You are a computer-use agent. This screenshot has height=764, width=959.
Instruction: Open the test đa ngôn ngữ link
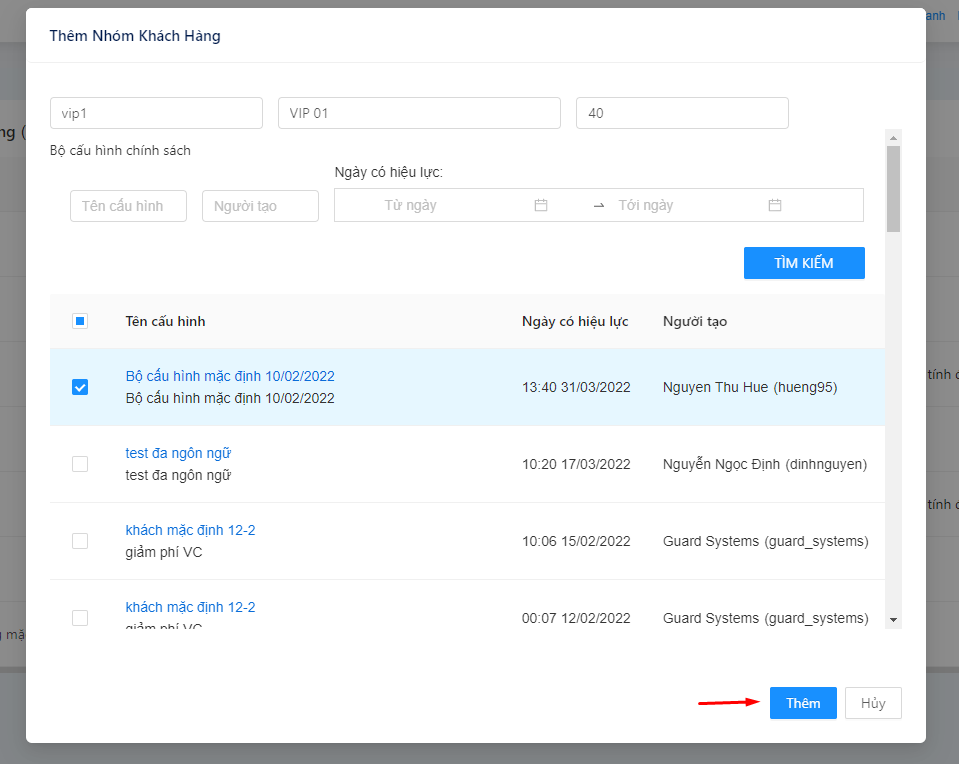(x=178, y=453)
